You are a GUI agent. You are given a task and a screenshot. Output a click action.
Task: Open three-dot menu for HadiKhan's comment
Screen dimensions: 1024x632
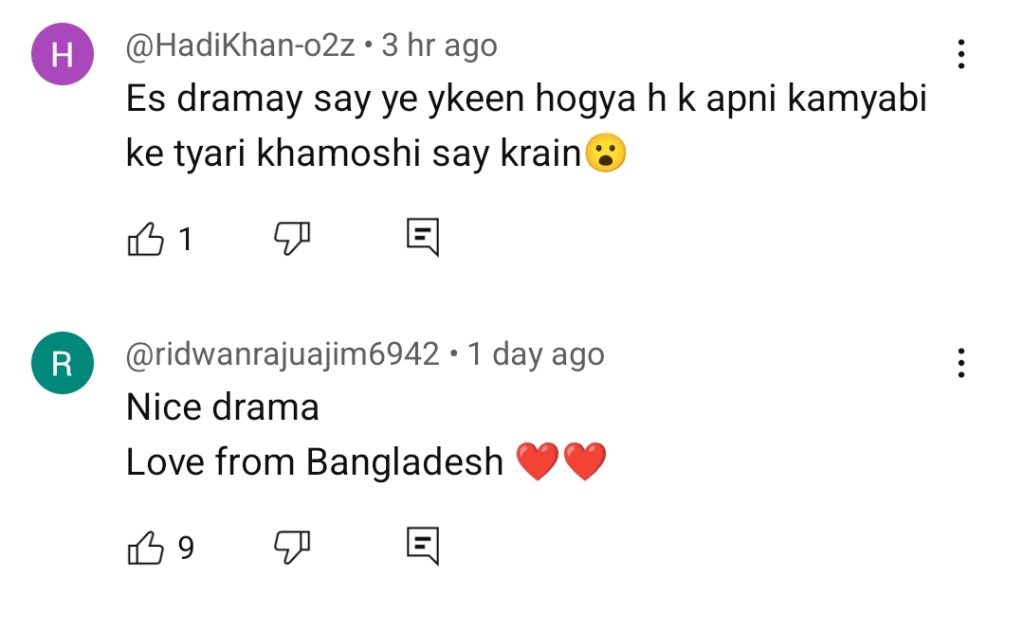pos(960,54)
